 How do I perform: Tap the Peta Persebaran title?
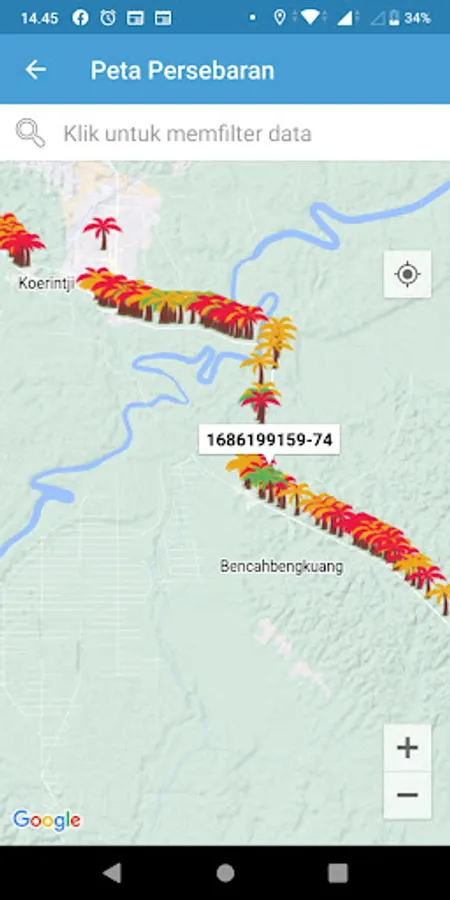183,70
